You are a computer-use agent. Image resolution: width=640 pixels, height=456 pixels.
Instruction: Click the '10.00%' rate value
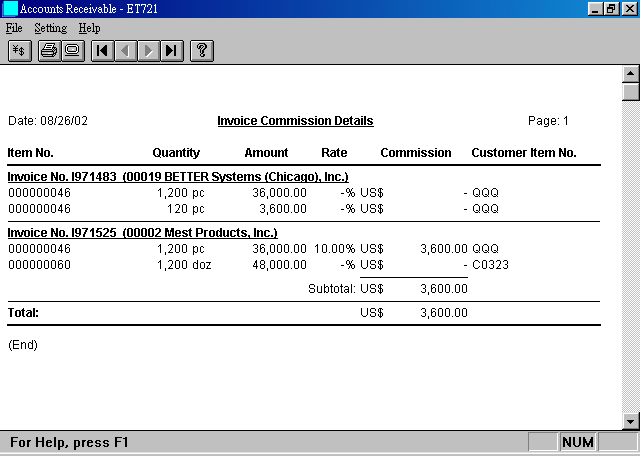[334, 249]
